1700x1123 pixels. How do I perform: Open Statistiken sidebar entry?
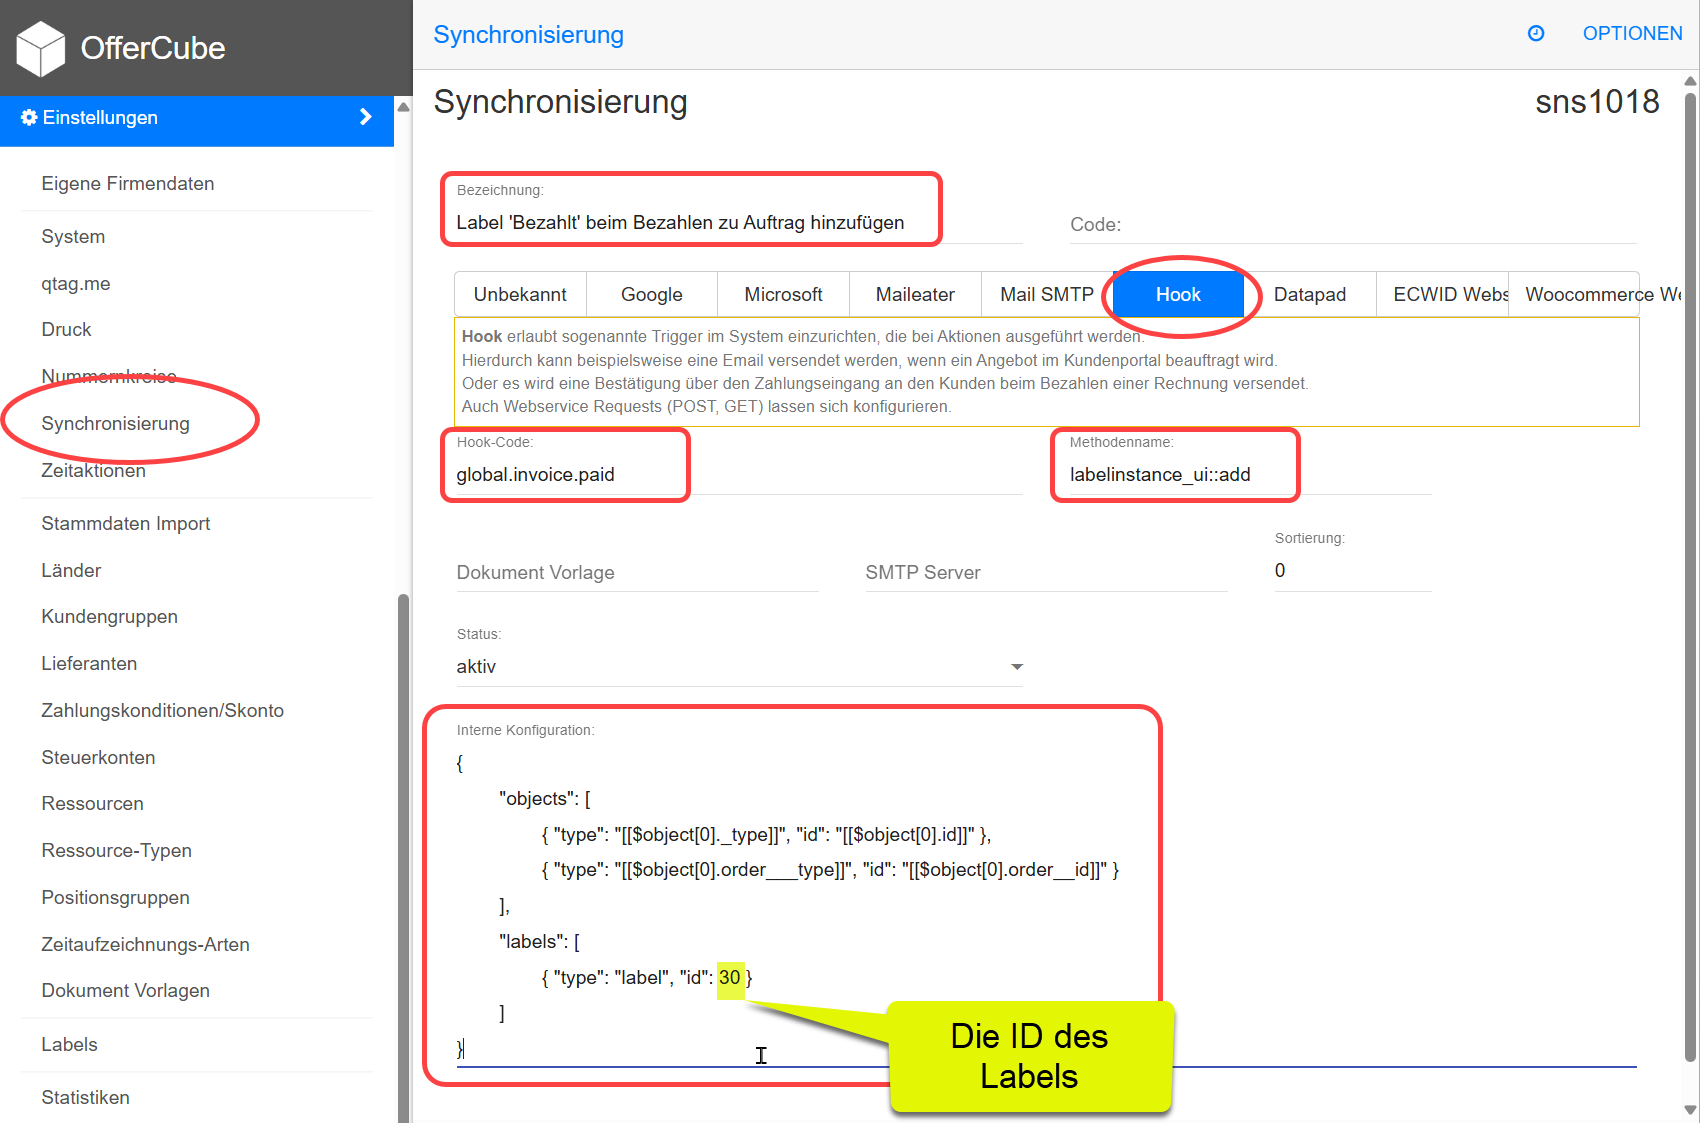click(85, 1097)
